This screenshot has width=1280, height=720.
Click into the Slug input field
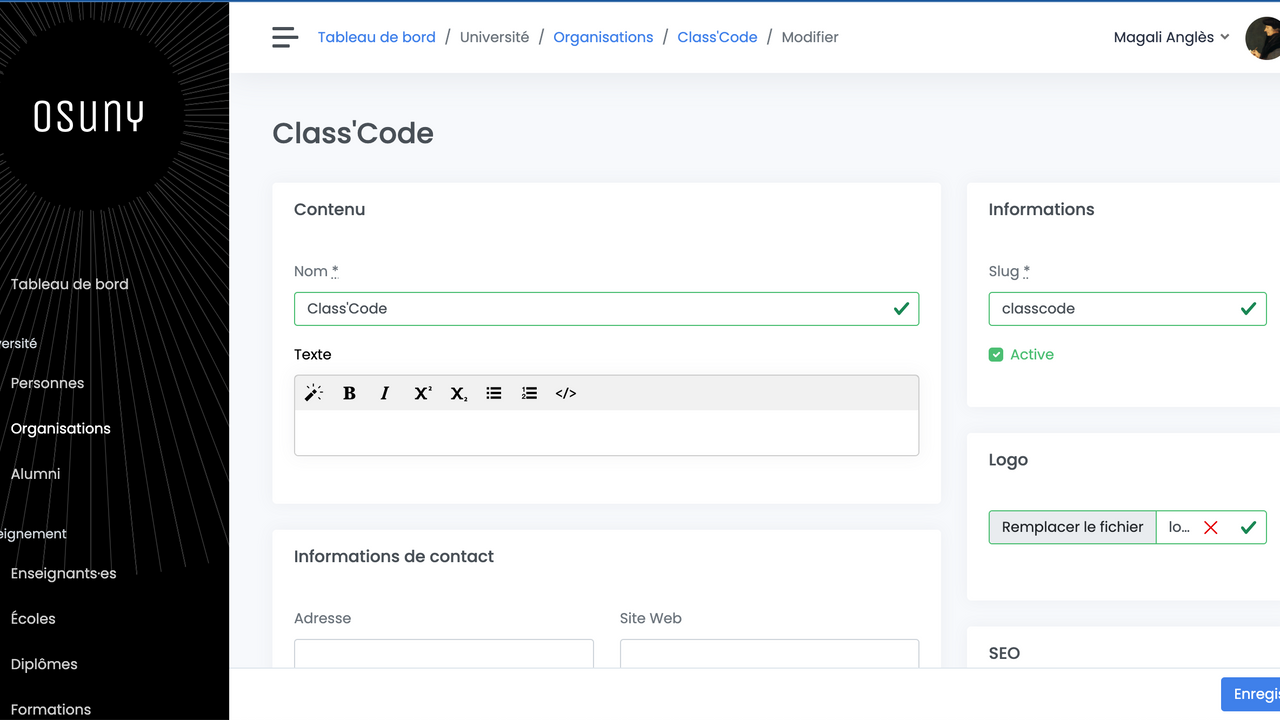coord(1110,309)
